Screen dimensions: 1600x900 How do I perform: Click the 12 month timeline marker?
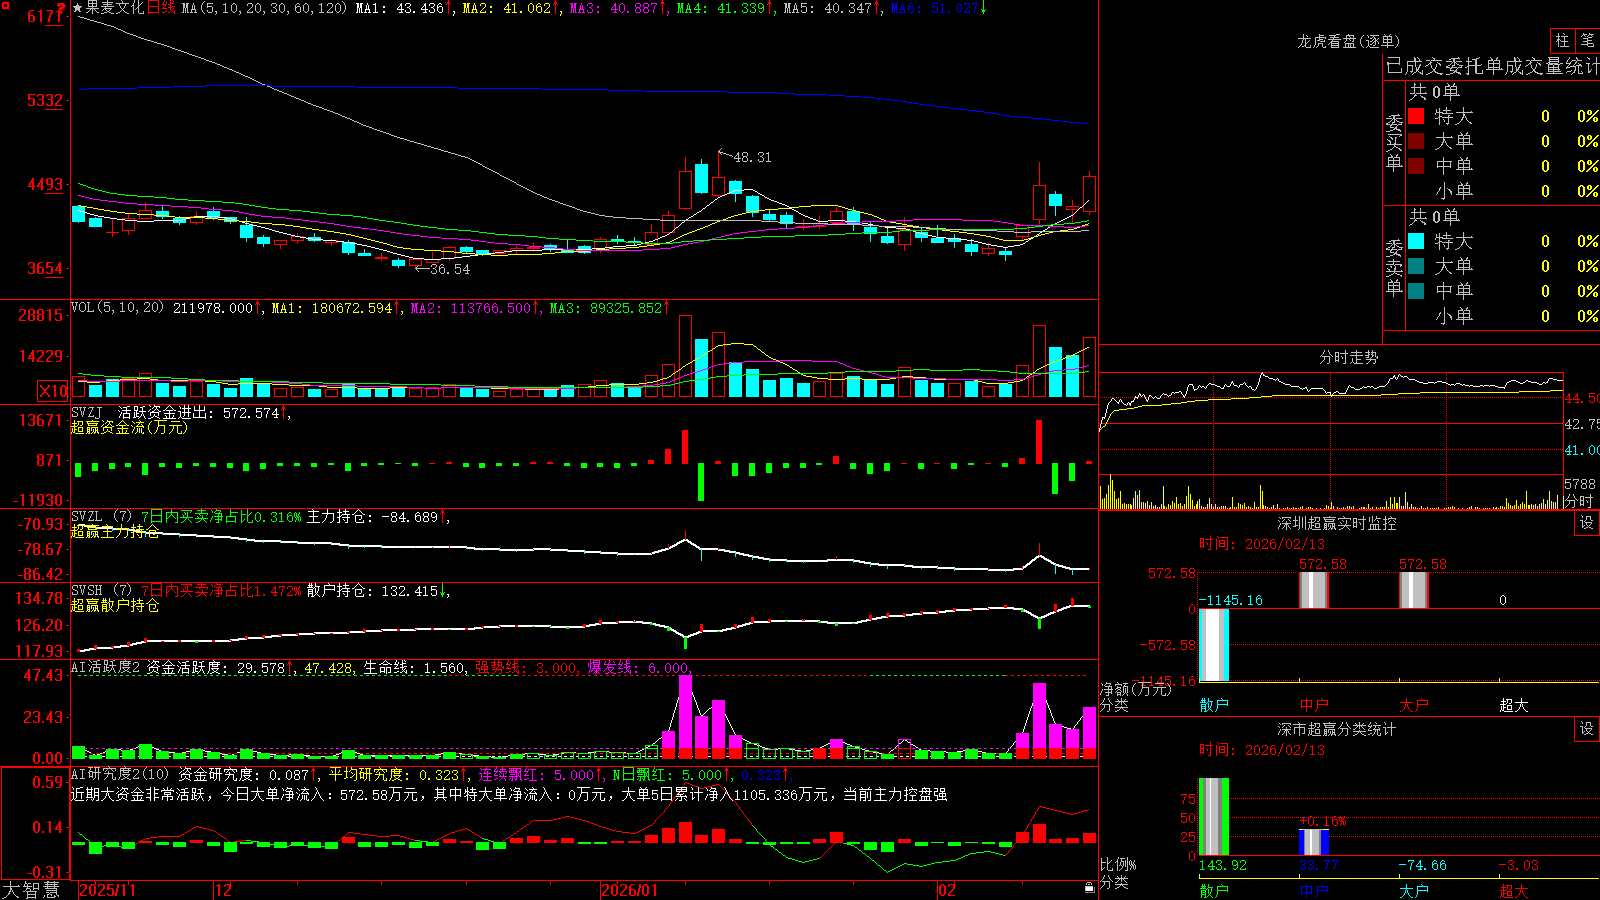point(224,890)
